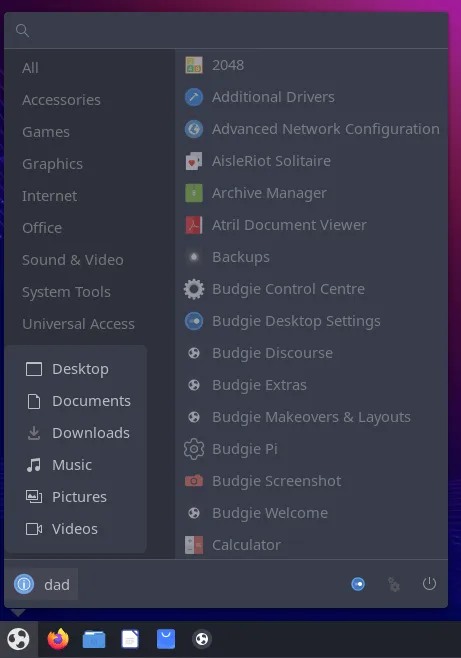461x658 pixels.
Task: Open Additional Drivers app icon
Action: pos(194,97)
